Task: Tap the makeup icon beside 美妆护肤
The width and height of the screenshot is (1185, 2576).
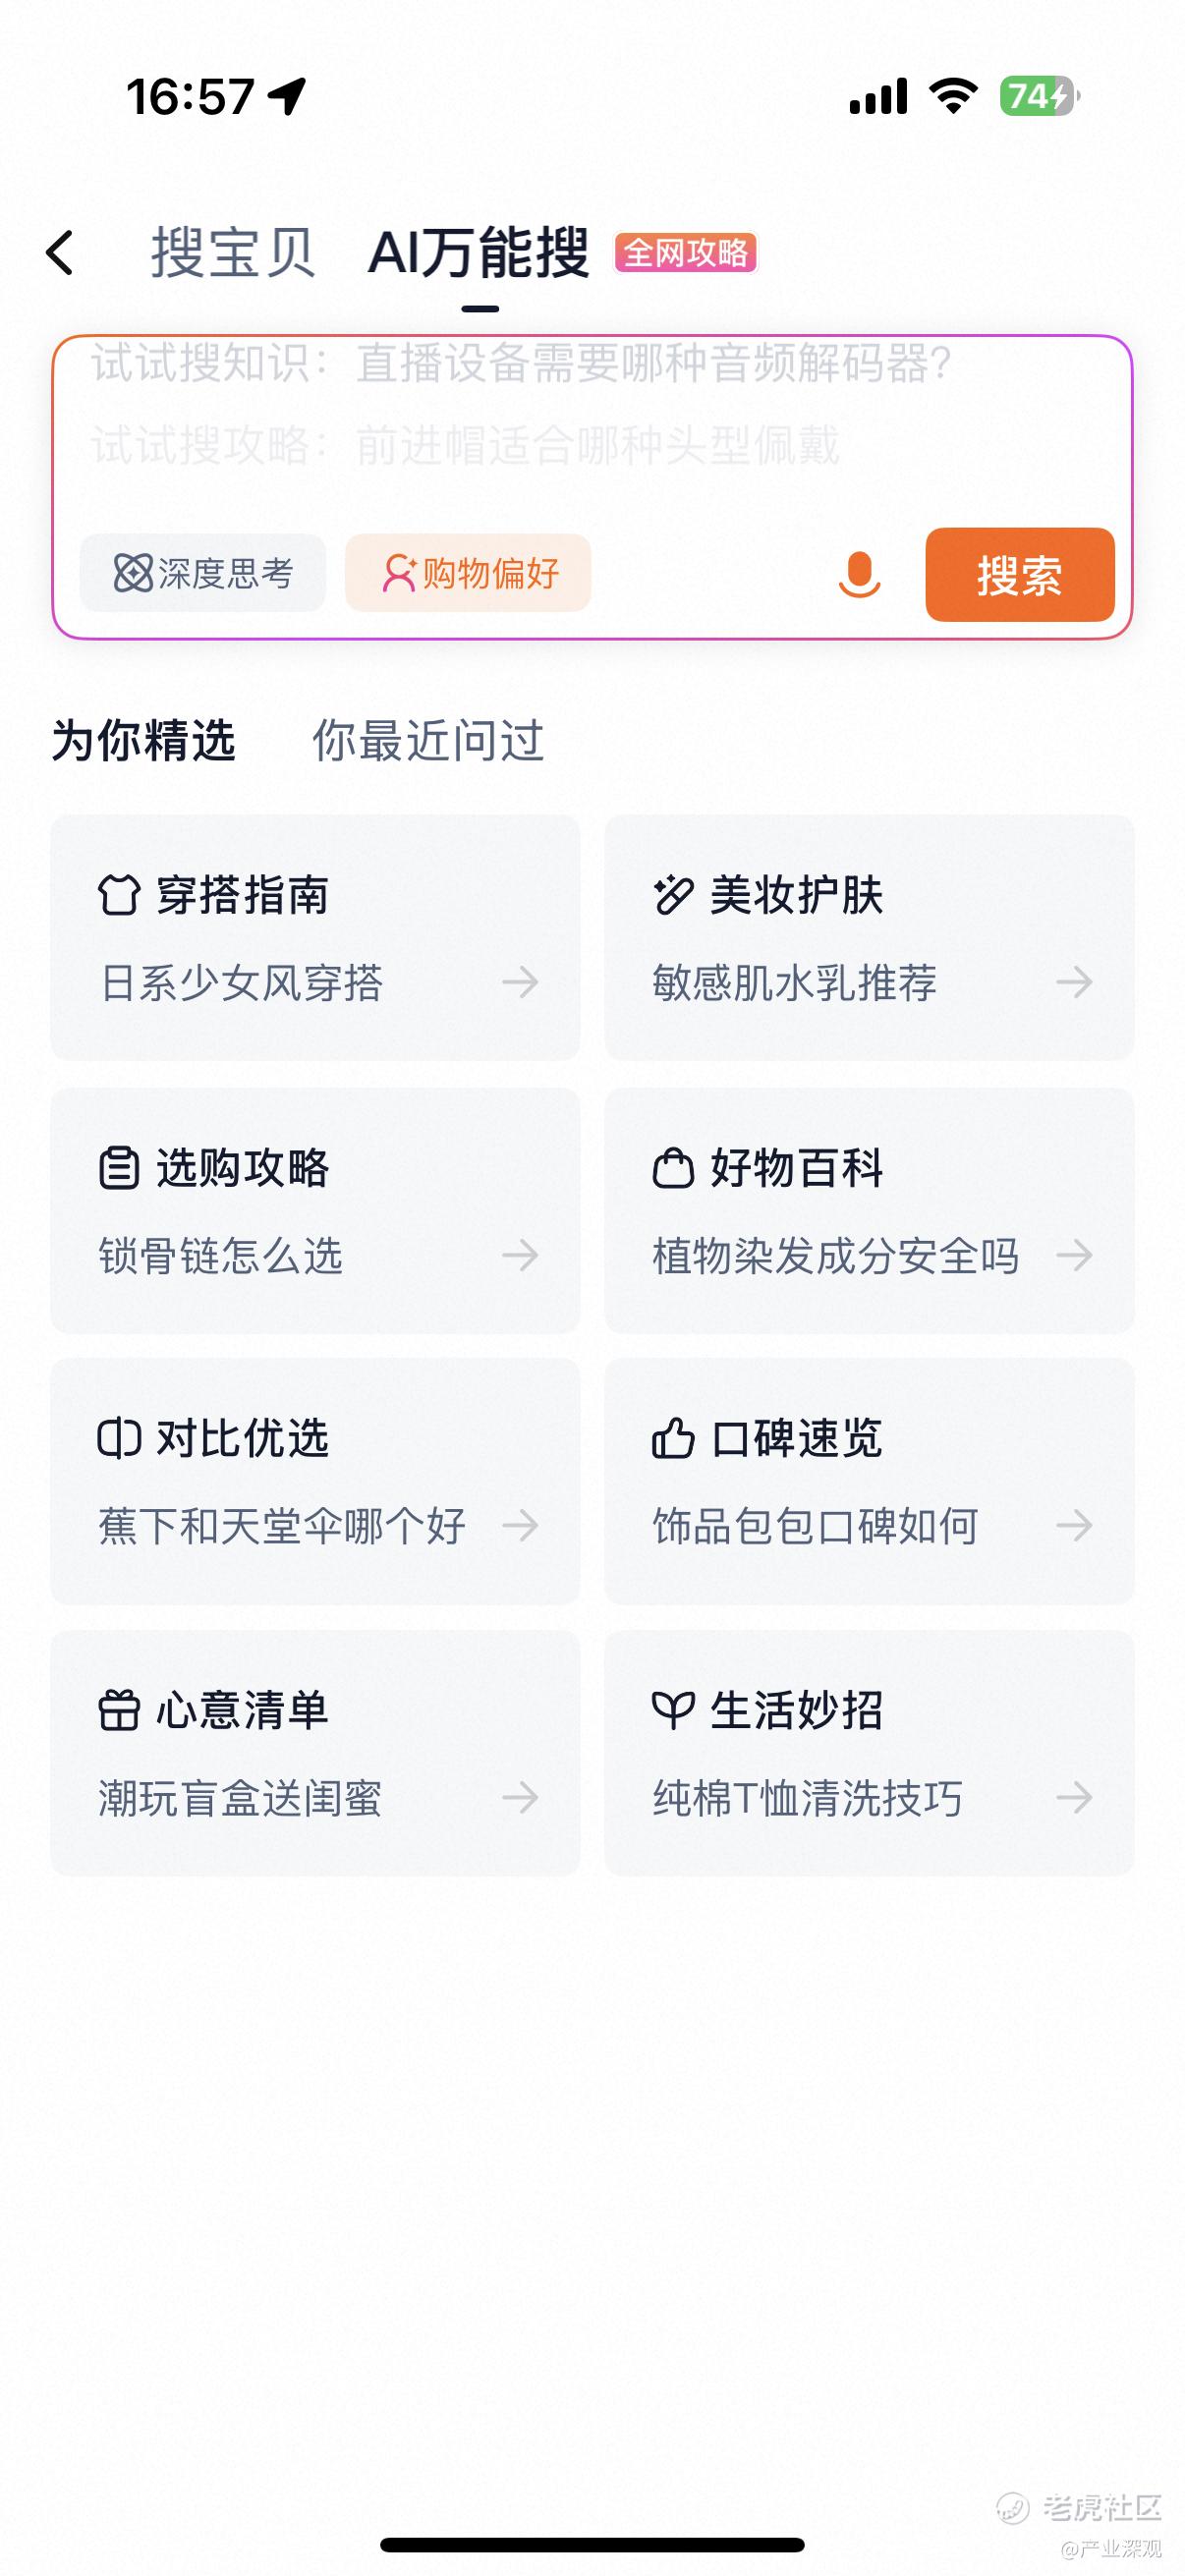Action: (x=673, y=895)
